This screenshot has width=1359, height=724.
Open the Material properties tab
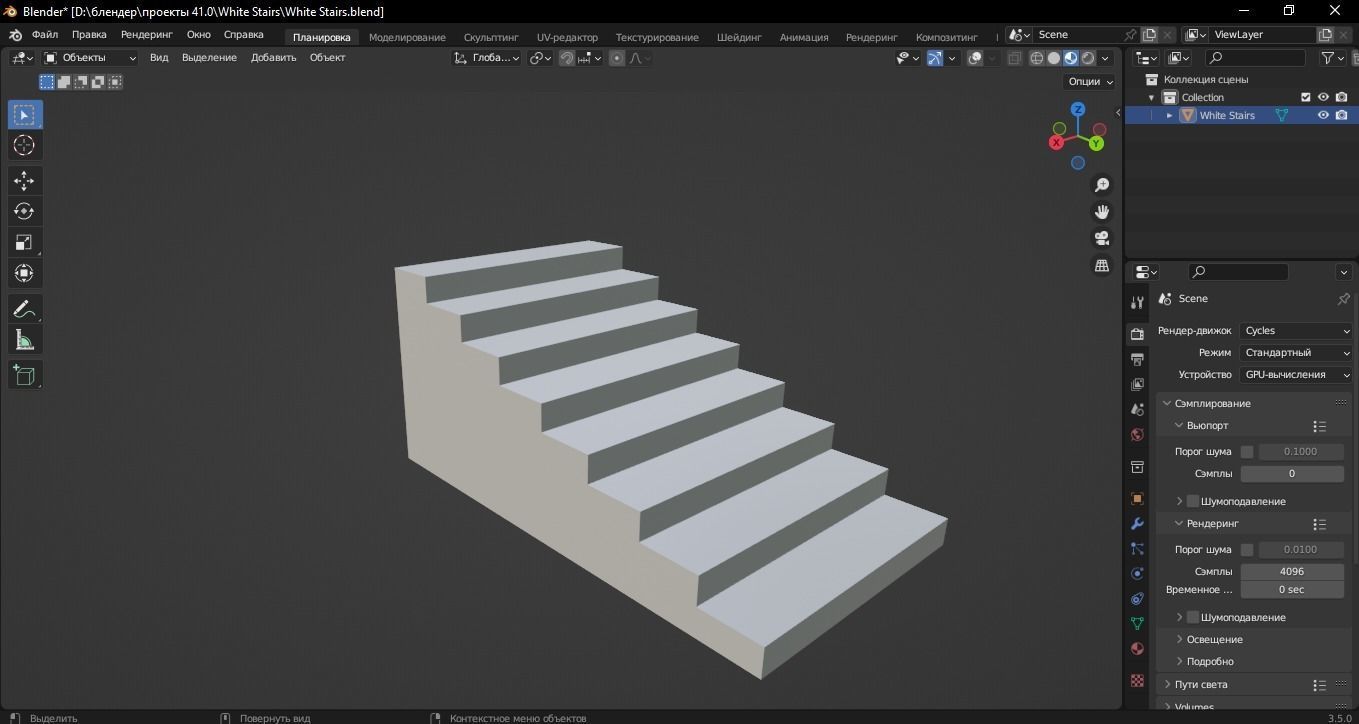click(1137, 649)
